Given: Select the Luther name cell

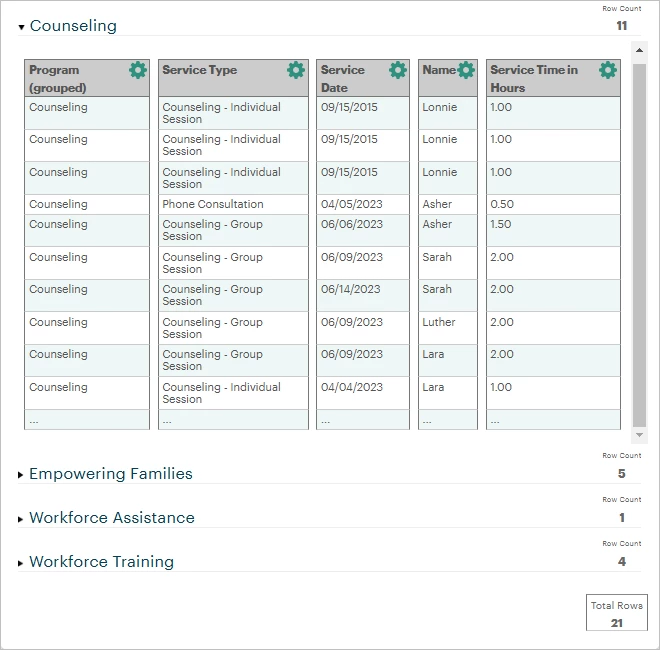Looking at the screenshot, I should point(448,328).
